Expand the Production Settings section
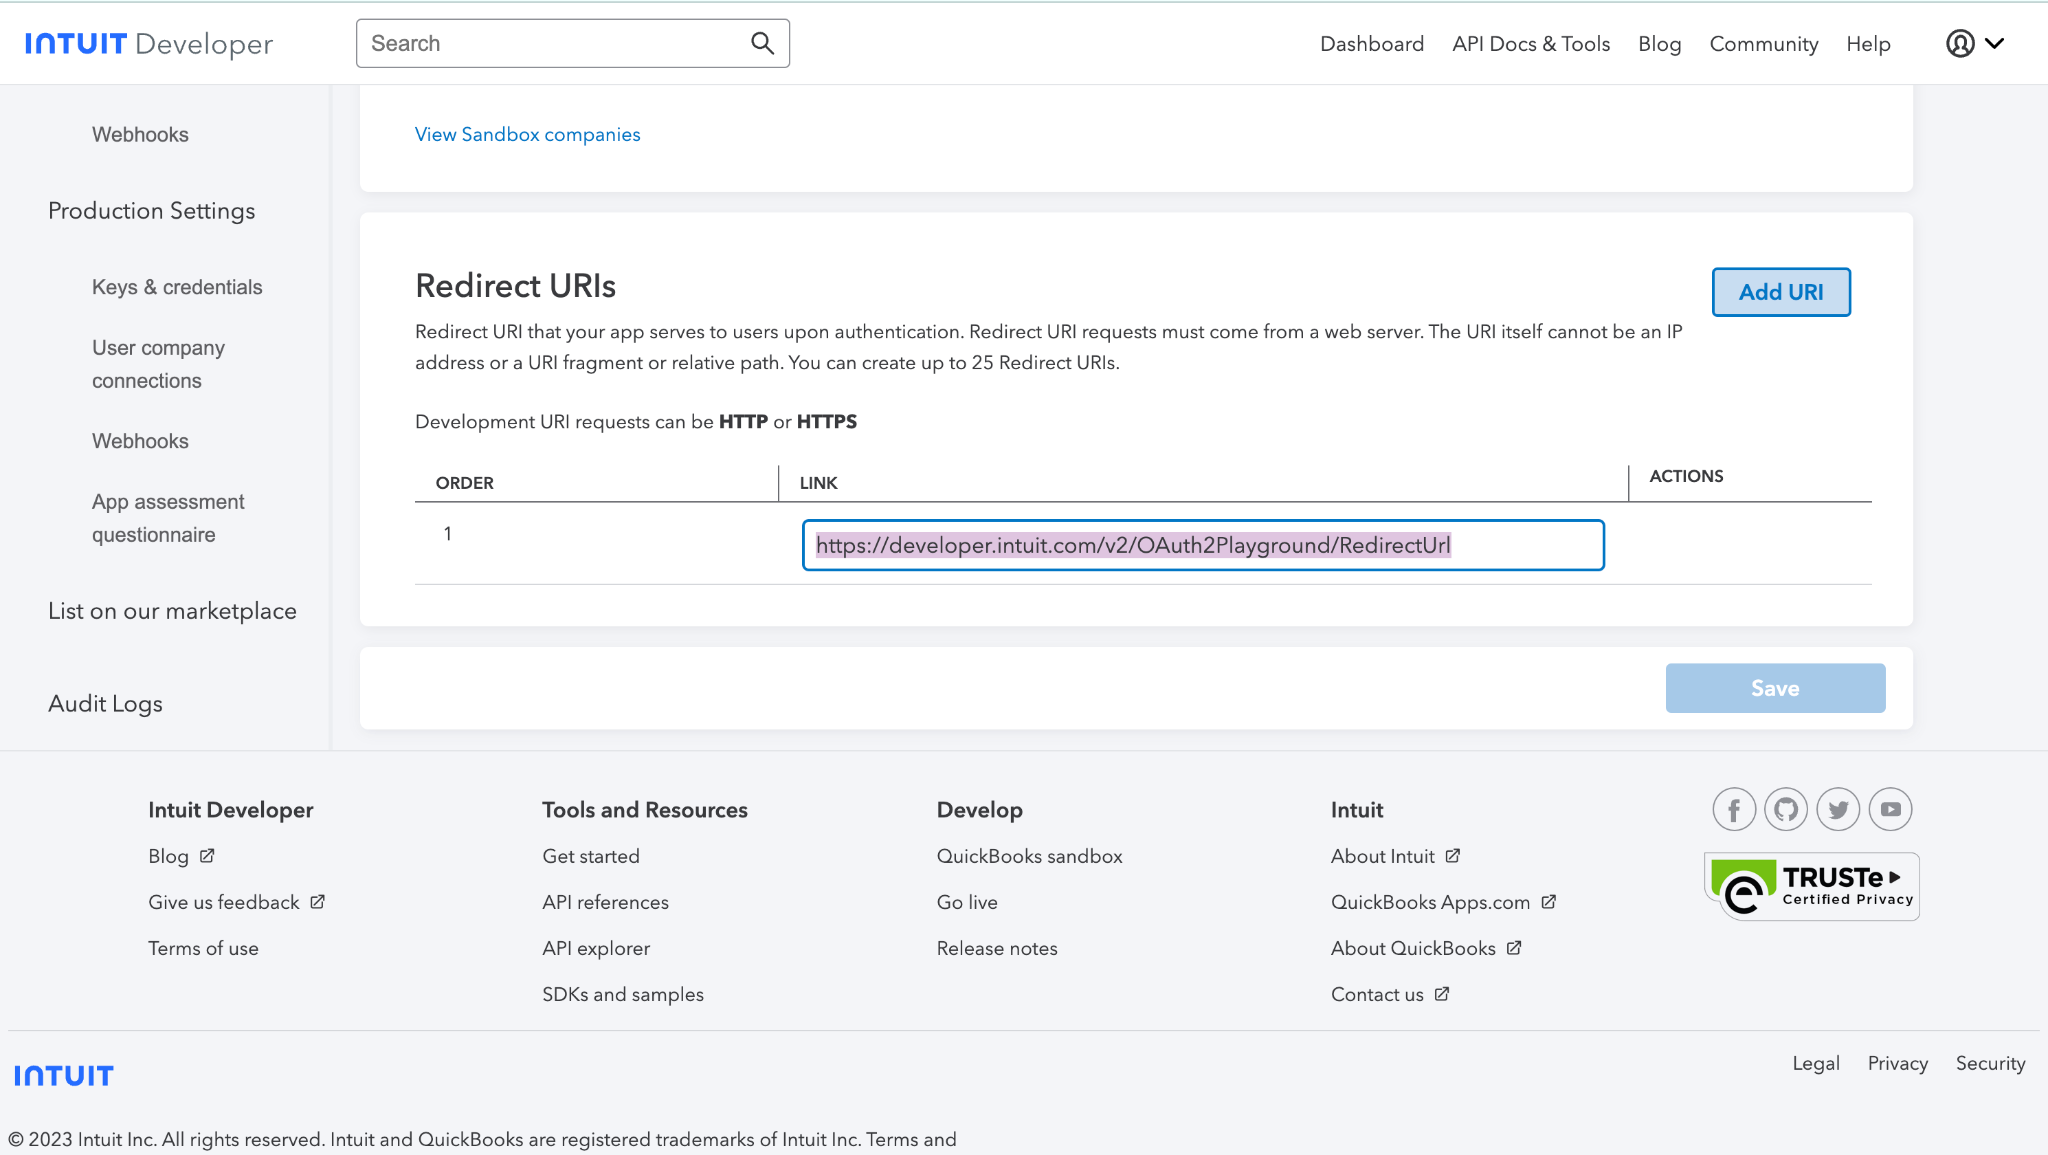Screen dimensions: 2048x1155 151,211
